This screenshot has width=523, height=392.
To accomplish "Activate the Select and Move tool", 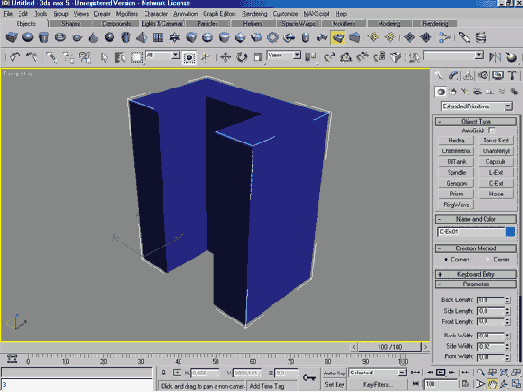I will [x=225, y=57].
